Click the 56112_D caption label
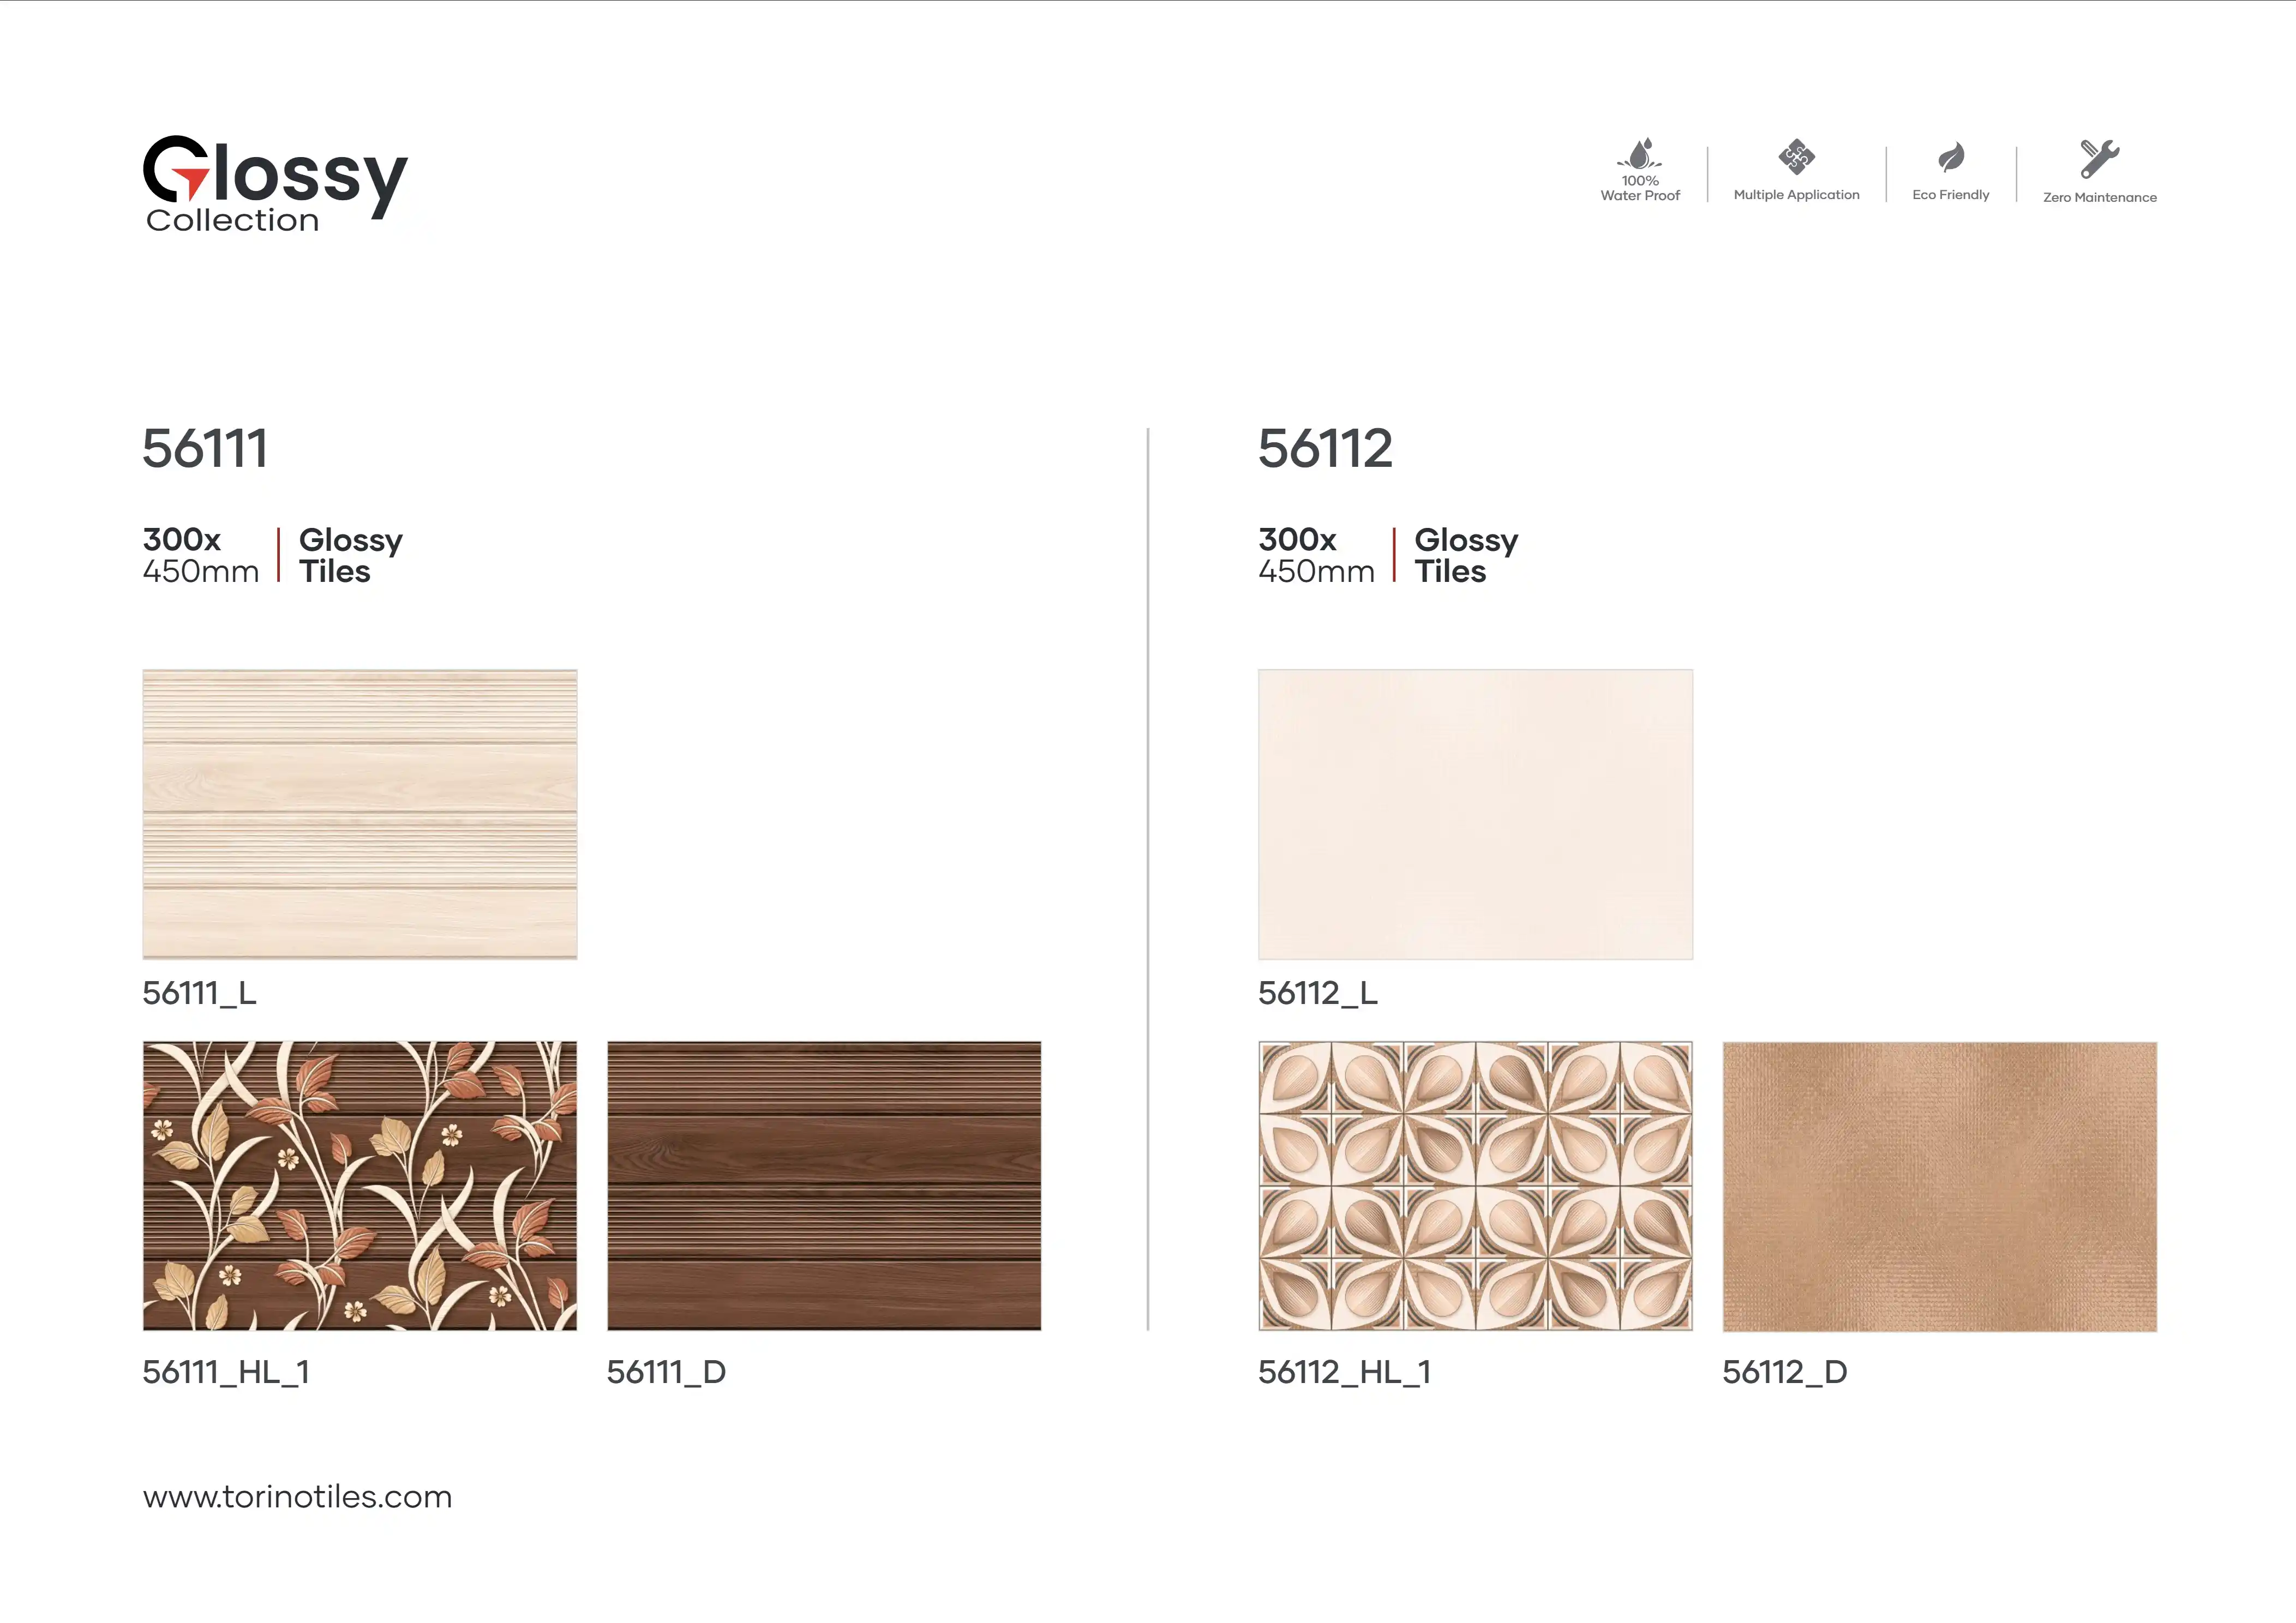 [1784, 1372]
